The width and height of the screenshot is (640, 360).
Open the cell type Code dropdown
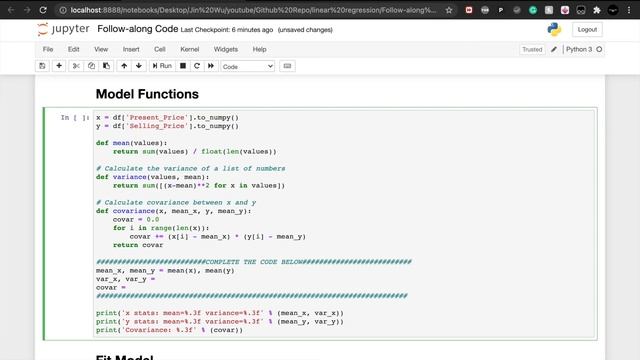pos(247,66)
